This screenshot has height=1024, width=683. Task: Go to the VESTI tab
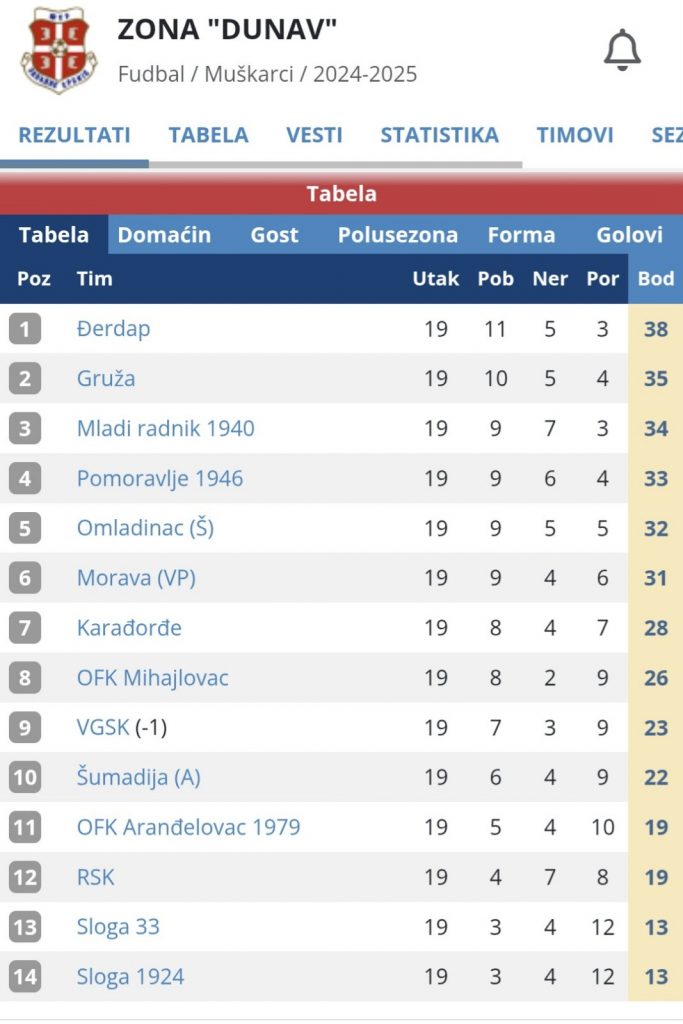tap(314, 135)
